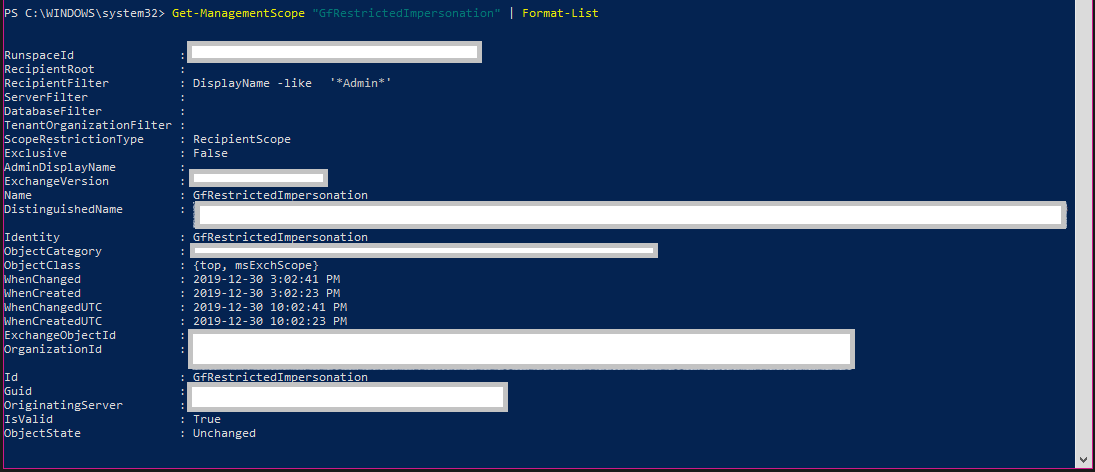Click the ServerFilter label
This screenshot has width=1095, height=472.
pyautogui.click(x=46, y=97)
